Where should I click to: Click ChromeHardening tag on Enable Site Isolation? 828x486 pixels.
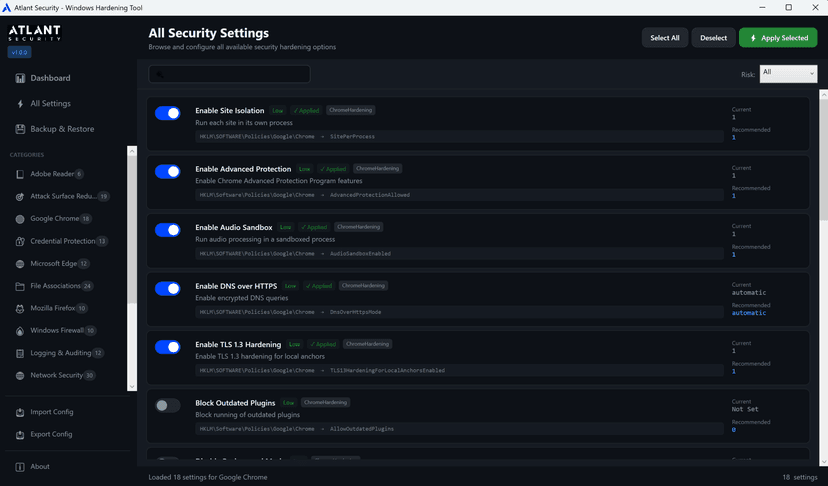[351, 110]
